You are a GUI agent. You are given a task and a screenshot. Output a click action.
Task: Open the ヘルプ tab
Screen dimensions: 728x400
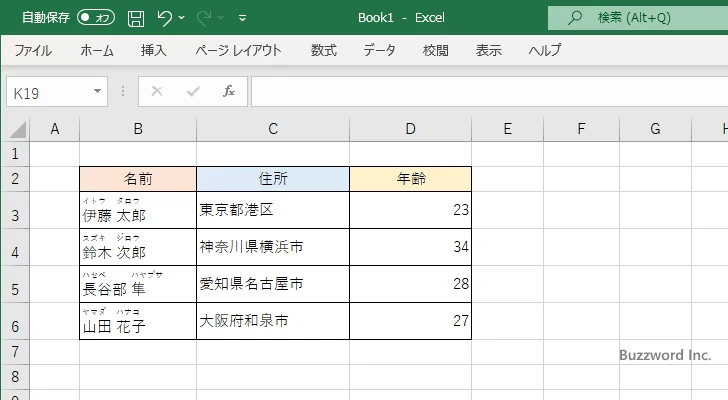pos(545,50)
